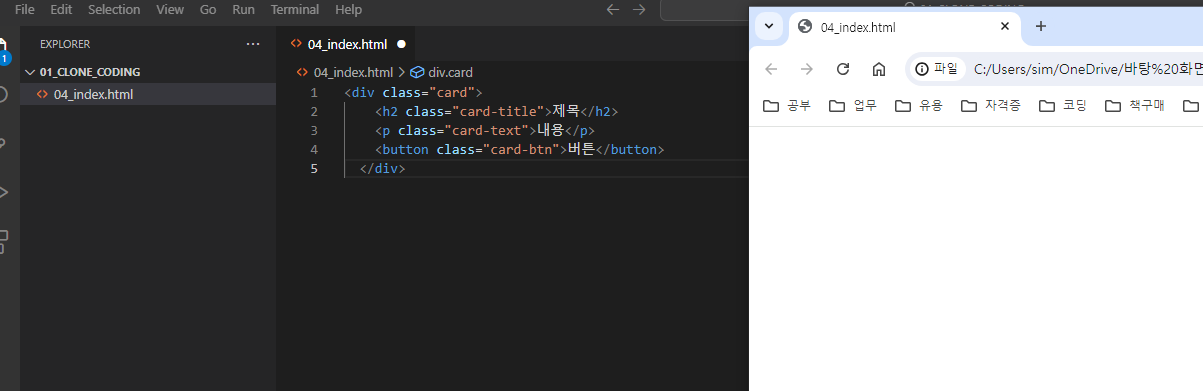Open the Run menu
The width and height of the screenshot is (1203, 391).
click(243, 9)
